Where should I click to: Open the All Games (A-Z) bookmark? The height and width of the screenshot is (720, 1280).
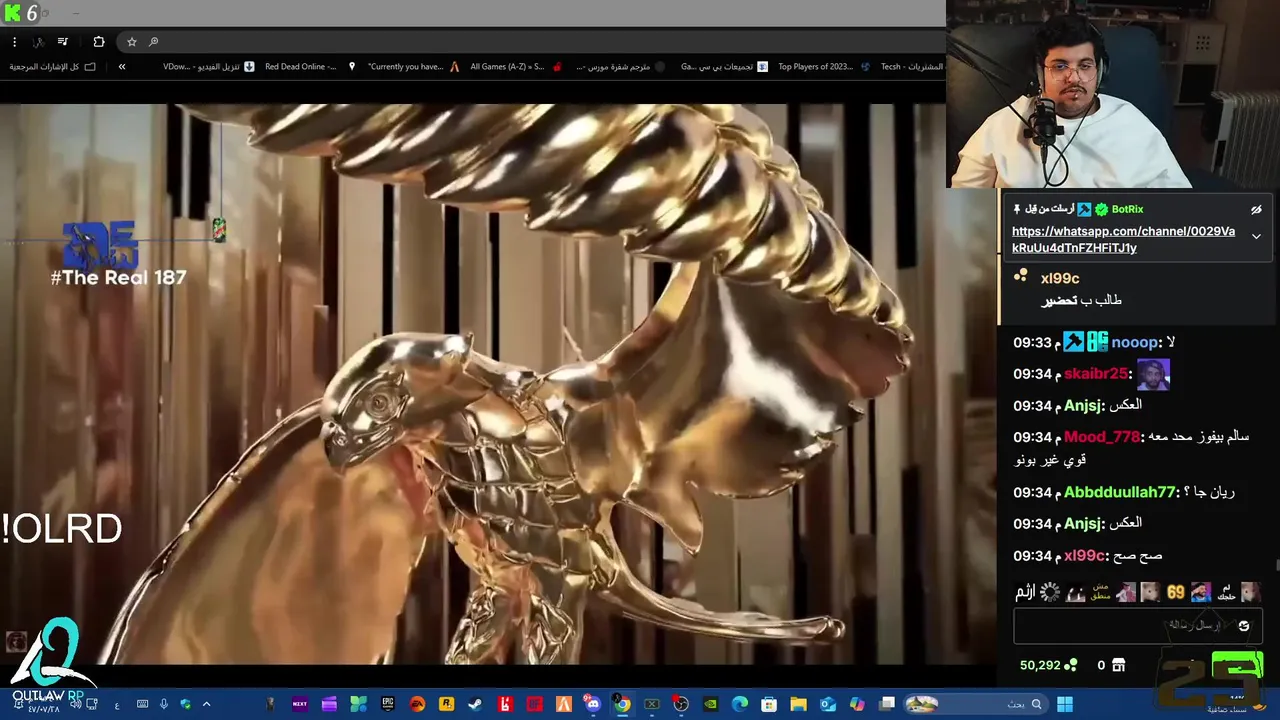pyautogui.click(x=515, y=67)
